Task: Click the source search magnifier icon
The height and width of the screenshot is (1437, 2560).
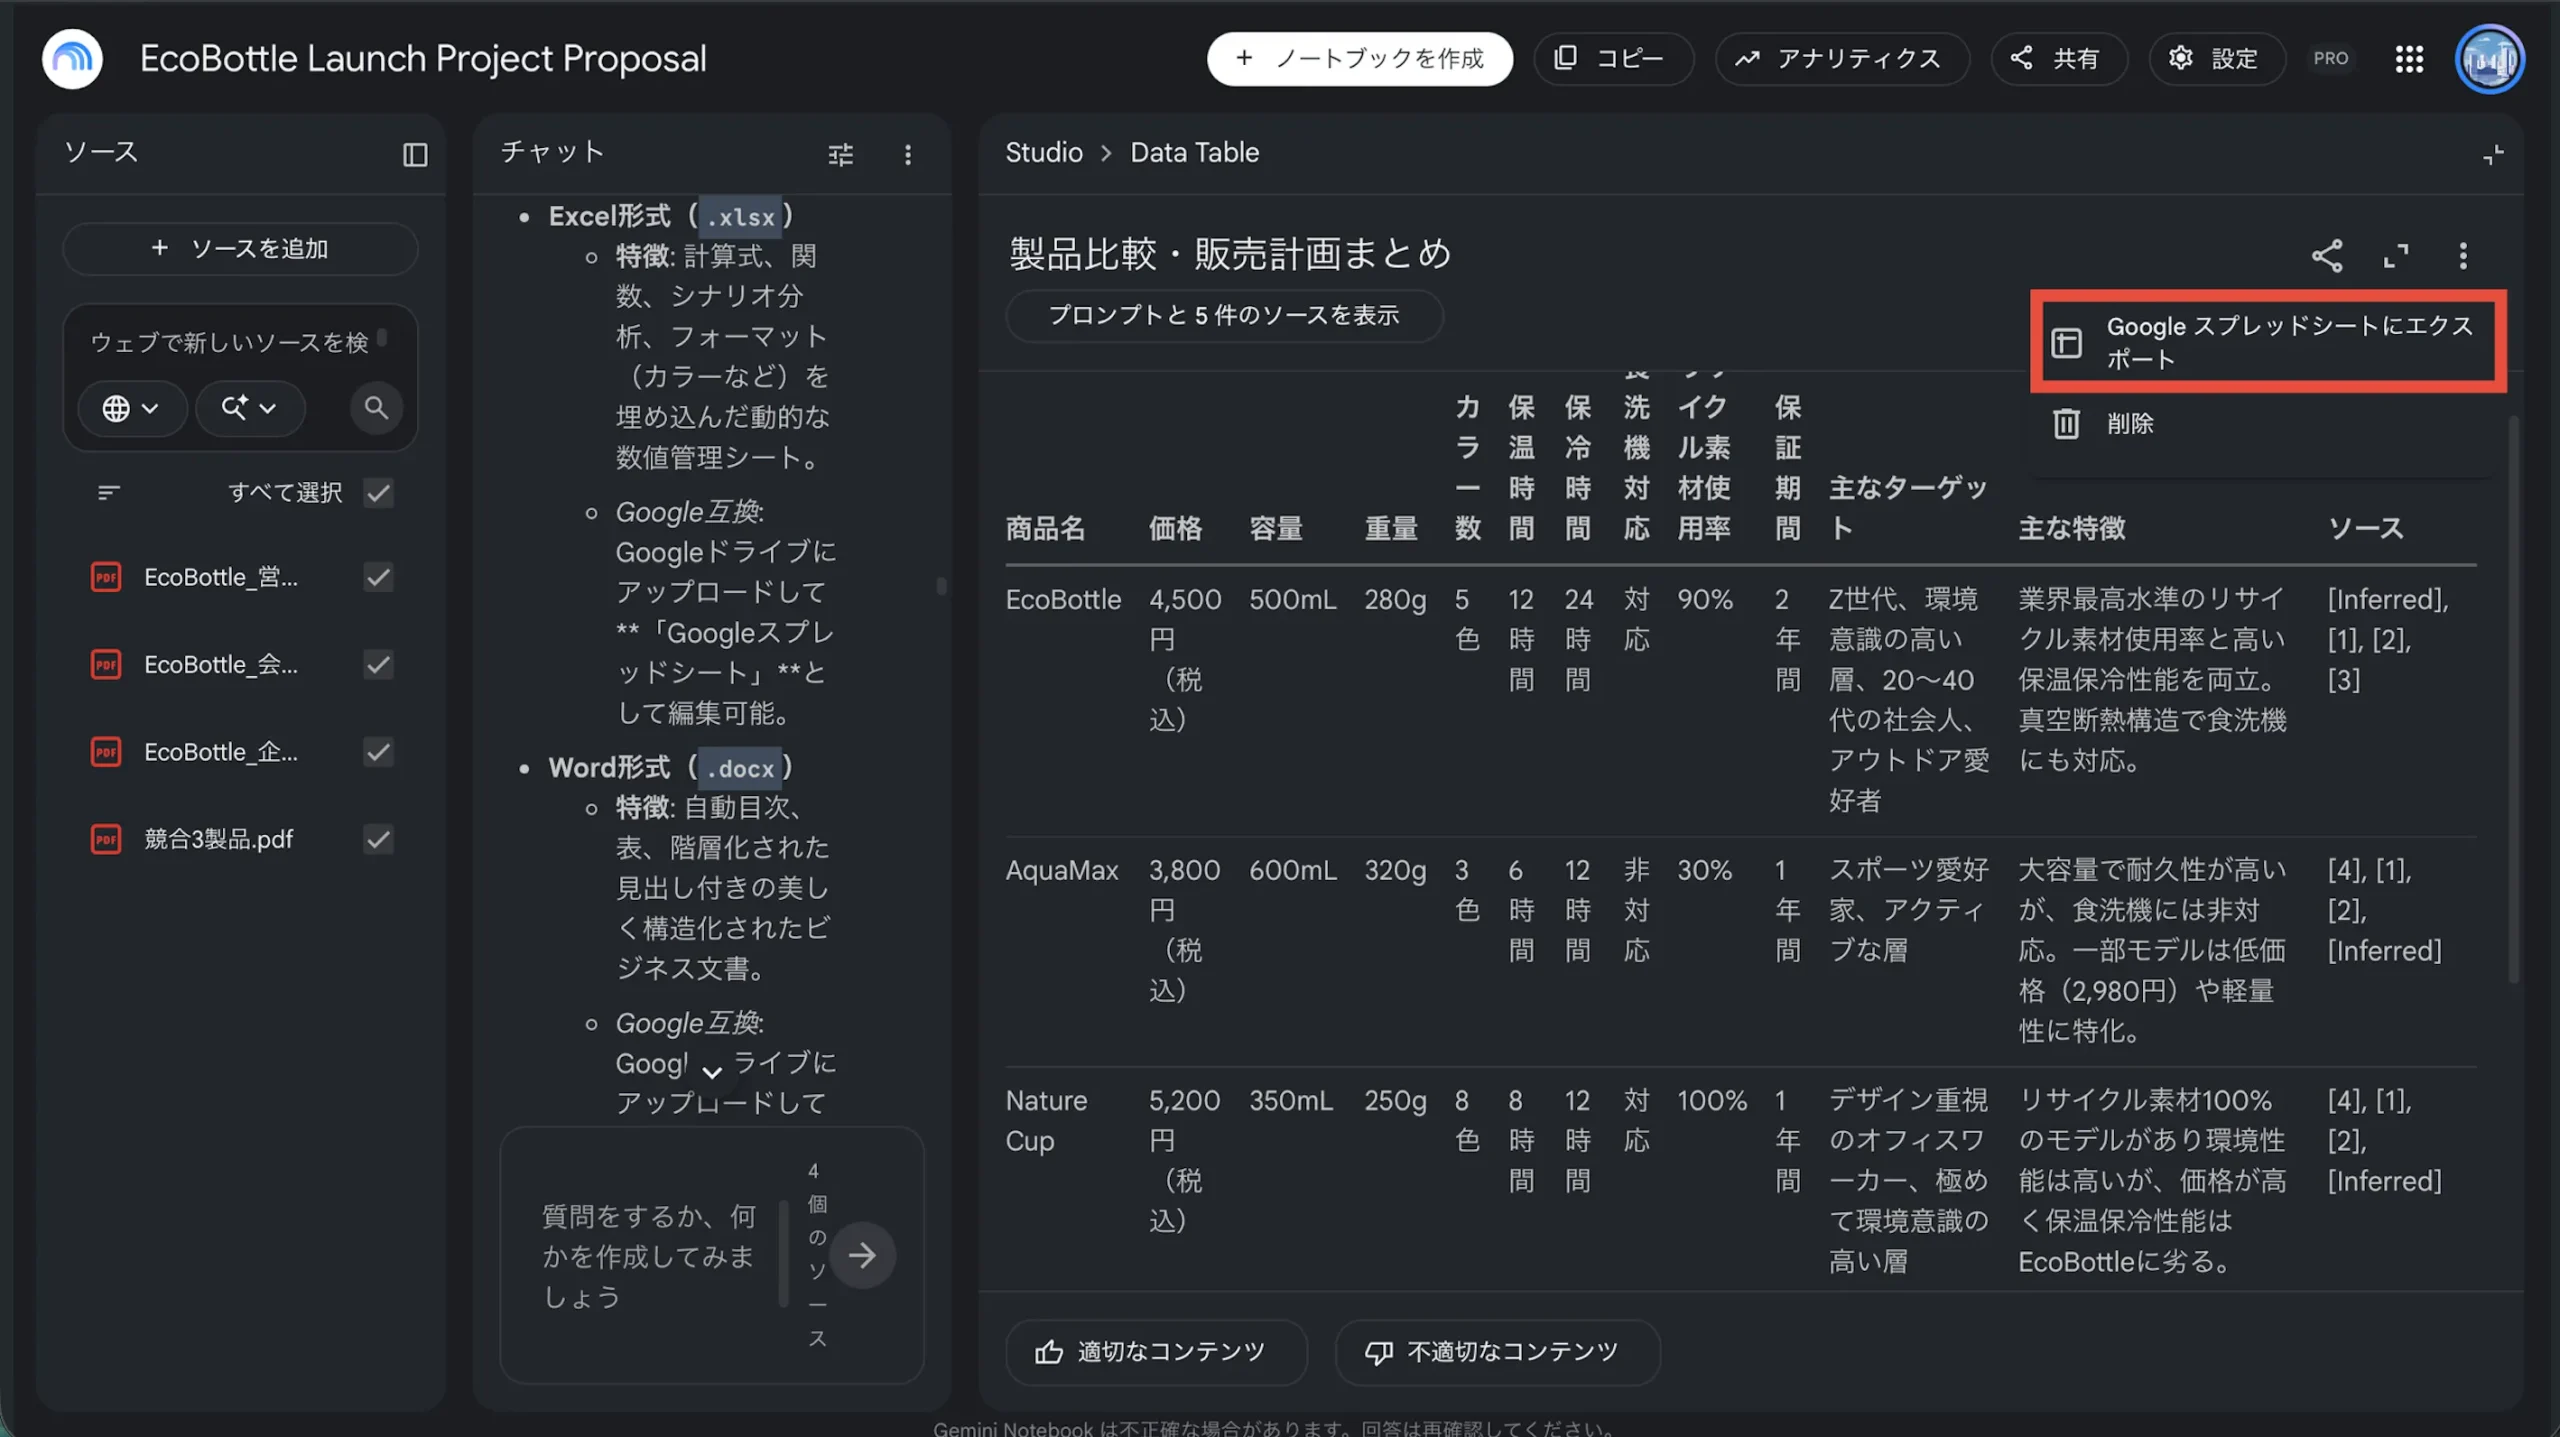Action: (376, 408)
